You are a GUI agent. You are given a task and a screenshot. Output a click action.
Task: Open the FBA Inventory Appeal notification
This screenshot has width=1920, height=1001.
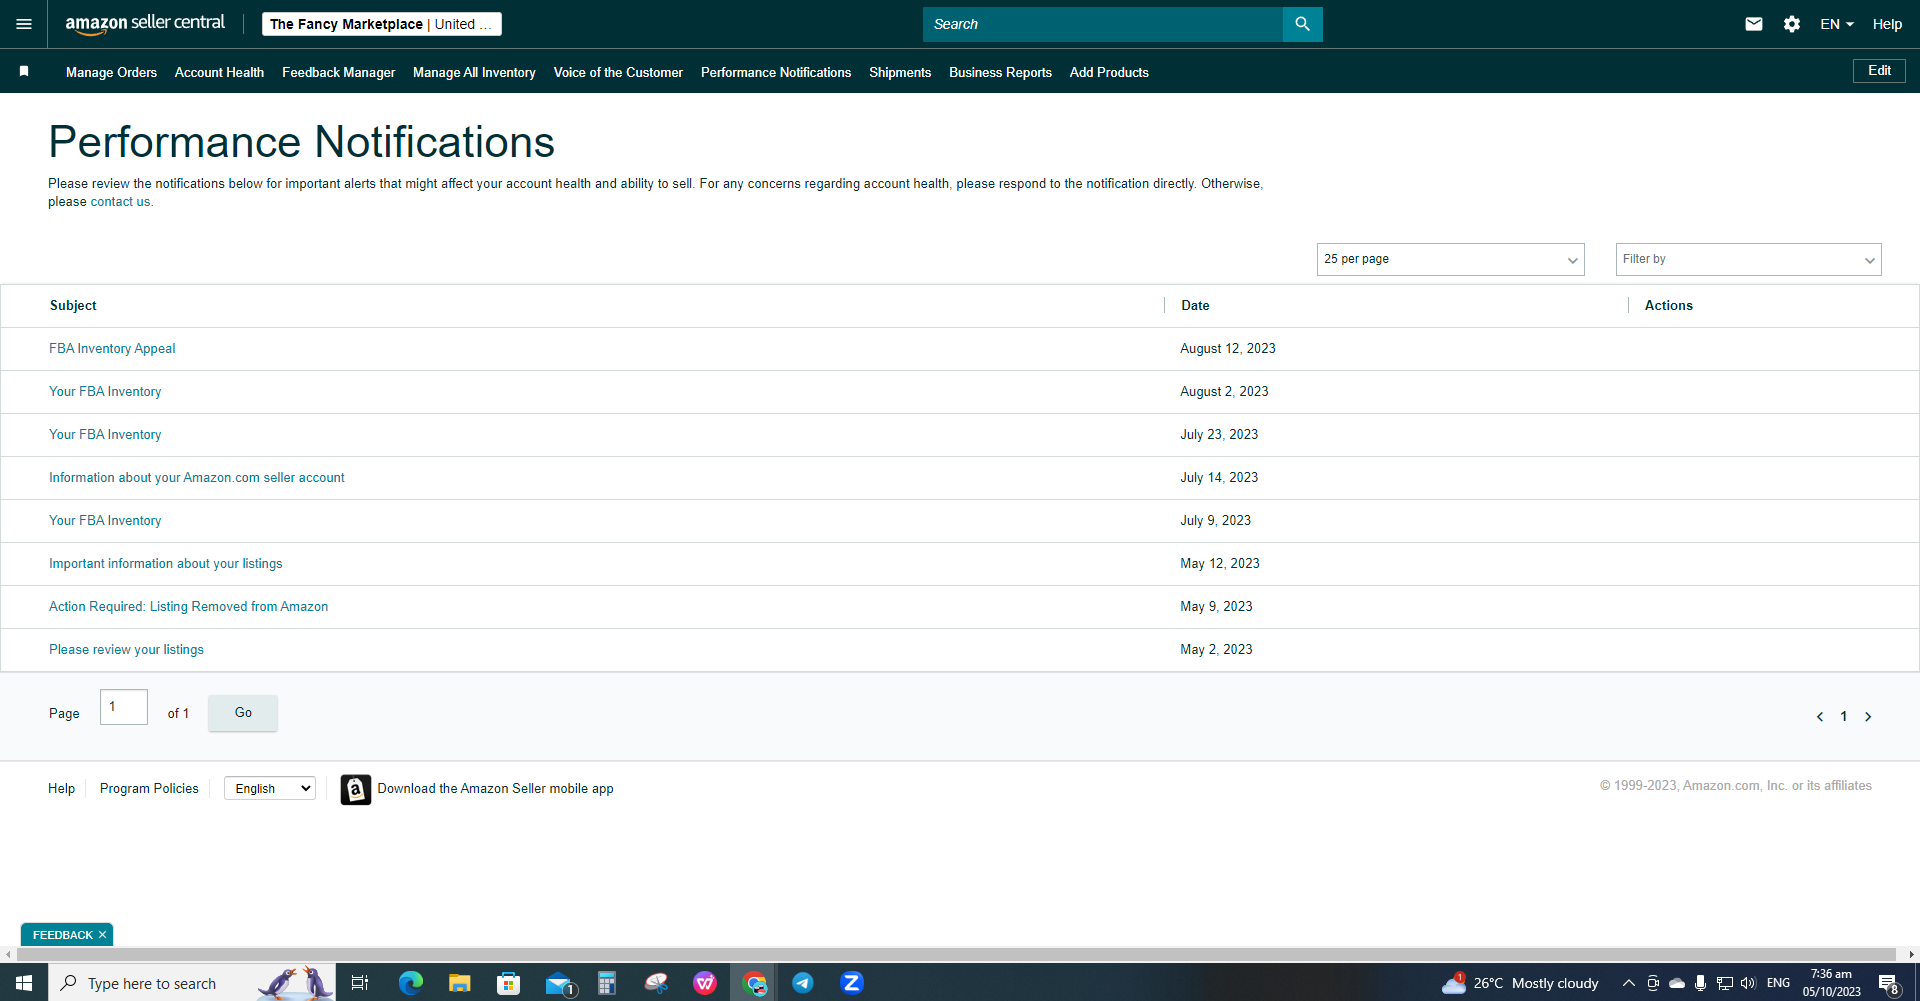(x=112, y=349)
